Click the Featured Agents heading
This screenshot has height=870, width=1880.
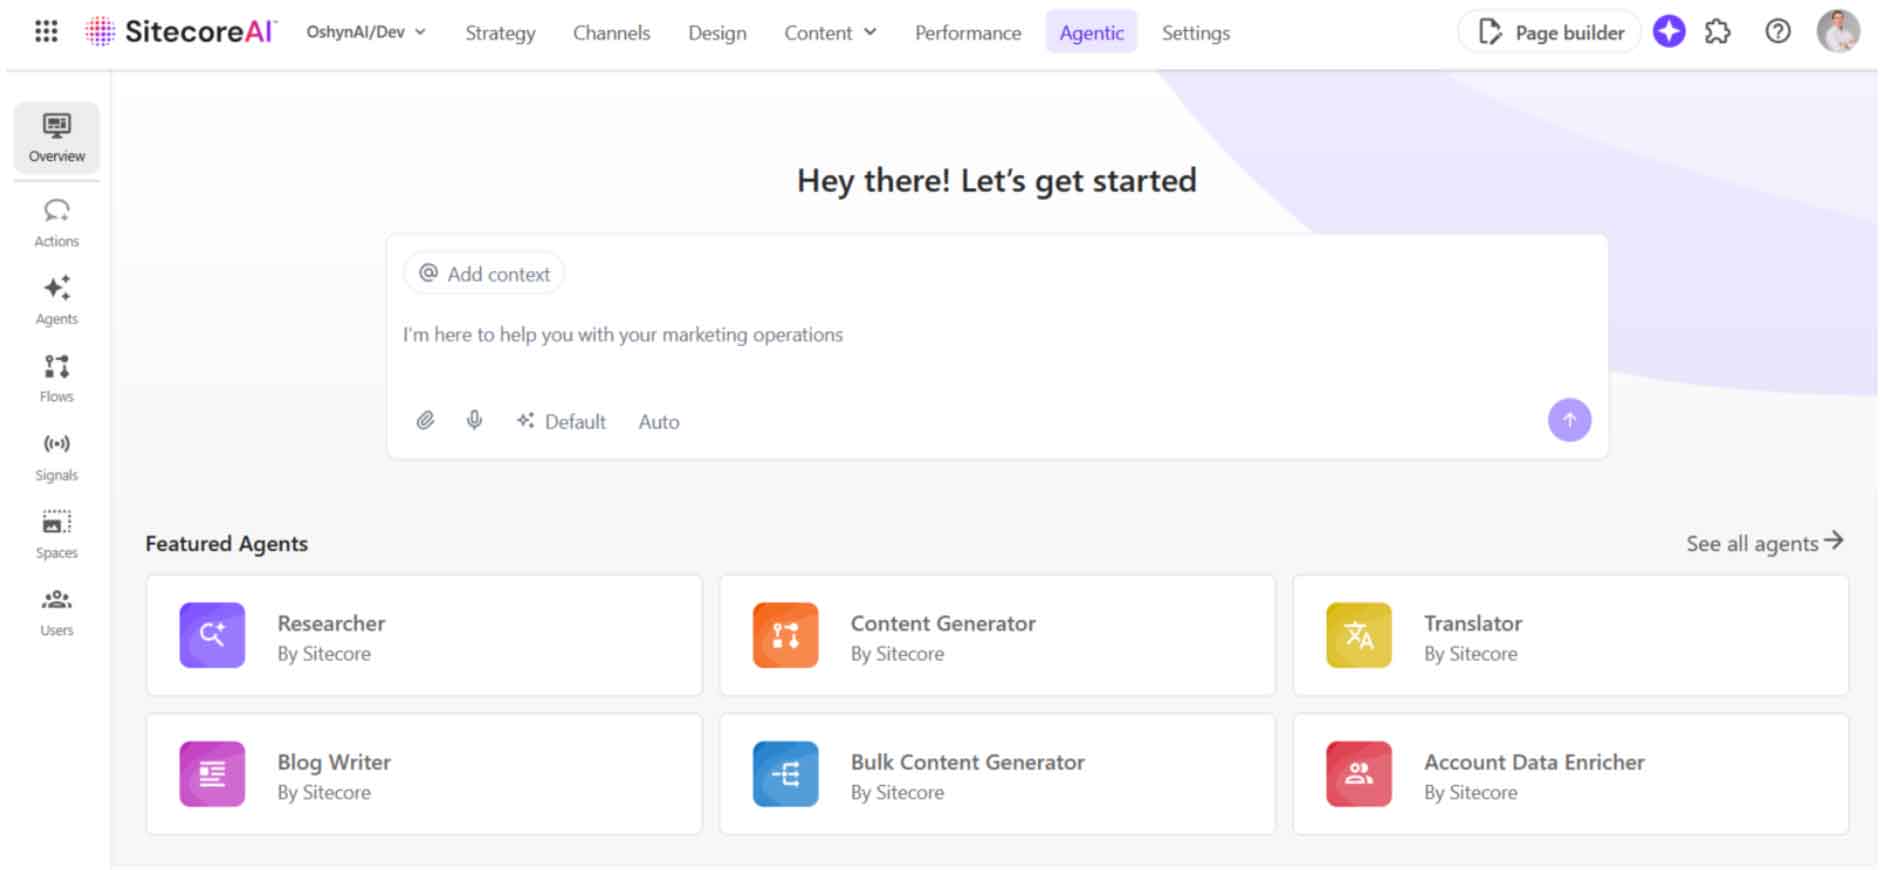point(227,544)
